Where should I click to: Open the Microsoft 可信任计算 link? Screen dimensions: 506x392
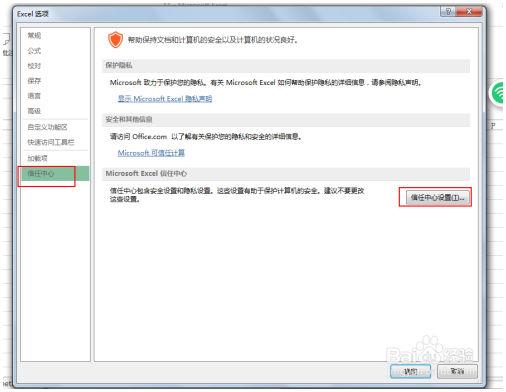point(151,153)
